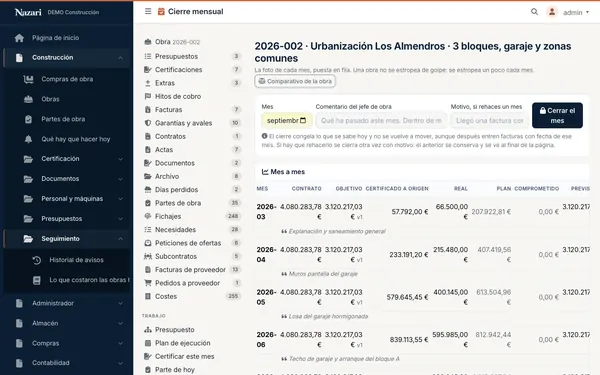This screenshot has height=375, width=600.
Task: Click the Garantías y avales shield icon
Action: click(148, 123)
